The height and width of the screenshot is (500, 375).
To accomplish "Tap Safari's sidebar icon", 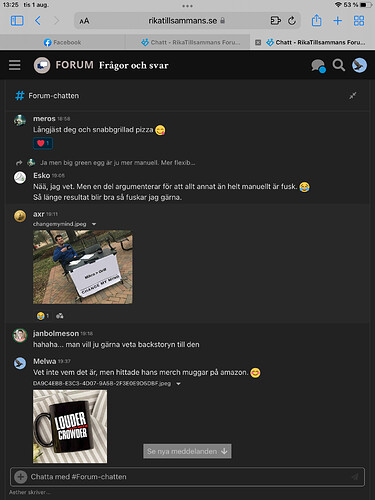I will pos(17,21).
